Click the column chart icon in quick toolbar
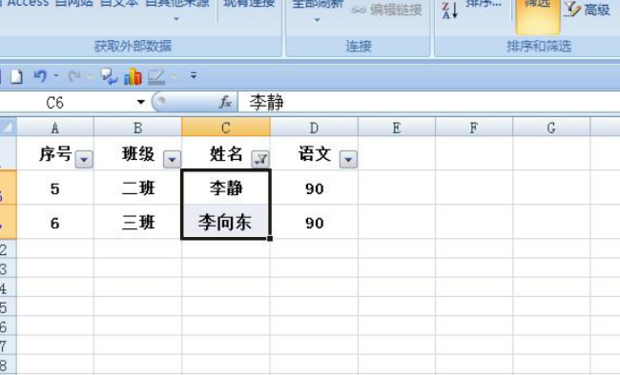620x375 pixels. tap(133, 76)
